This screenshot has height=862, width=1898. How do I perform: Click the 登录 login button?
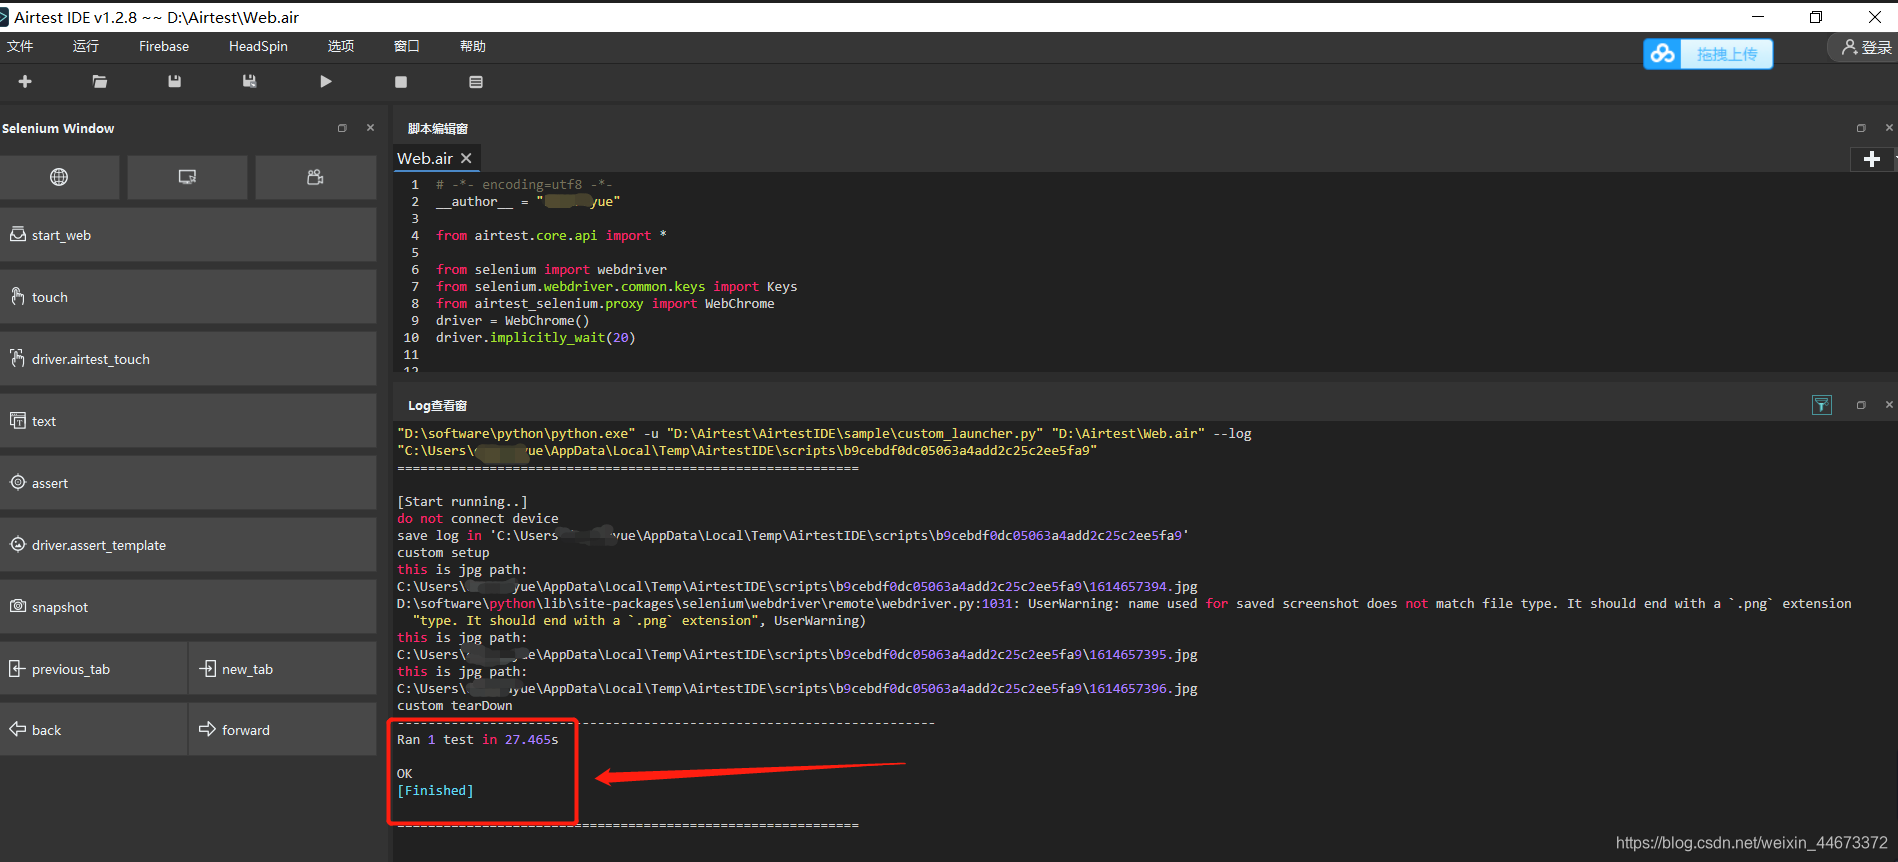[x=1866, y=47]
